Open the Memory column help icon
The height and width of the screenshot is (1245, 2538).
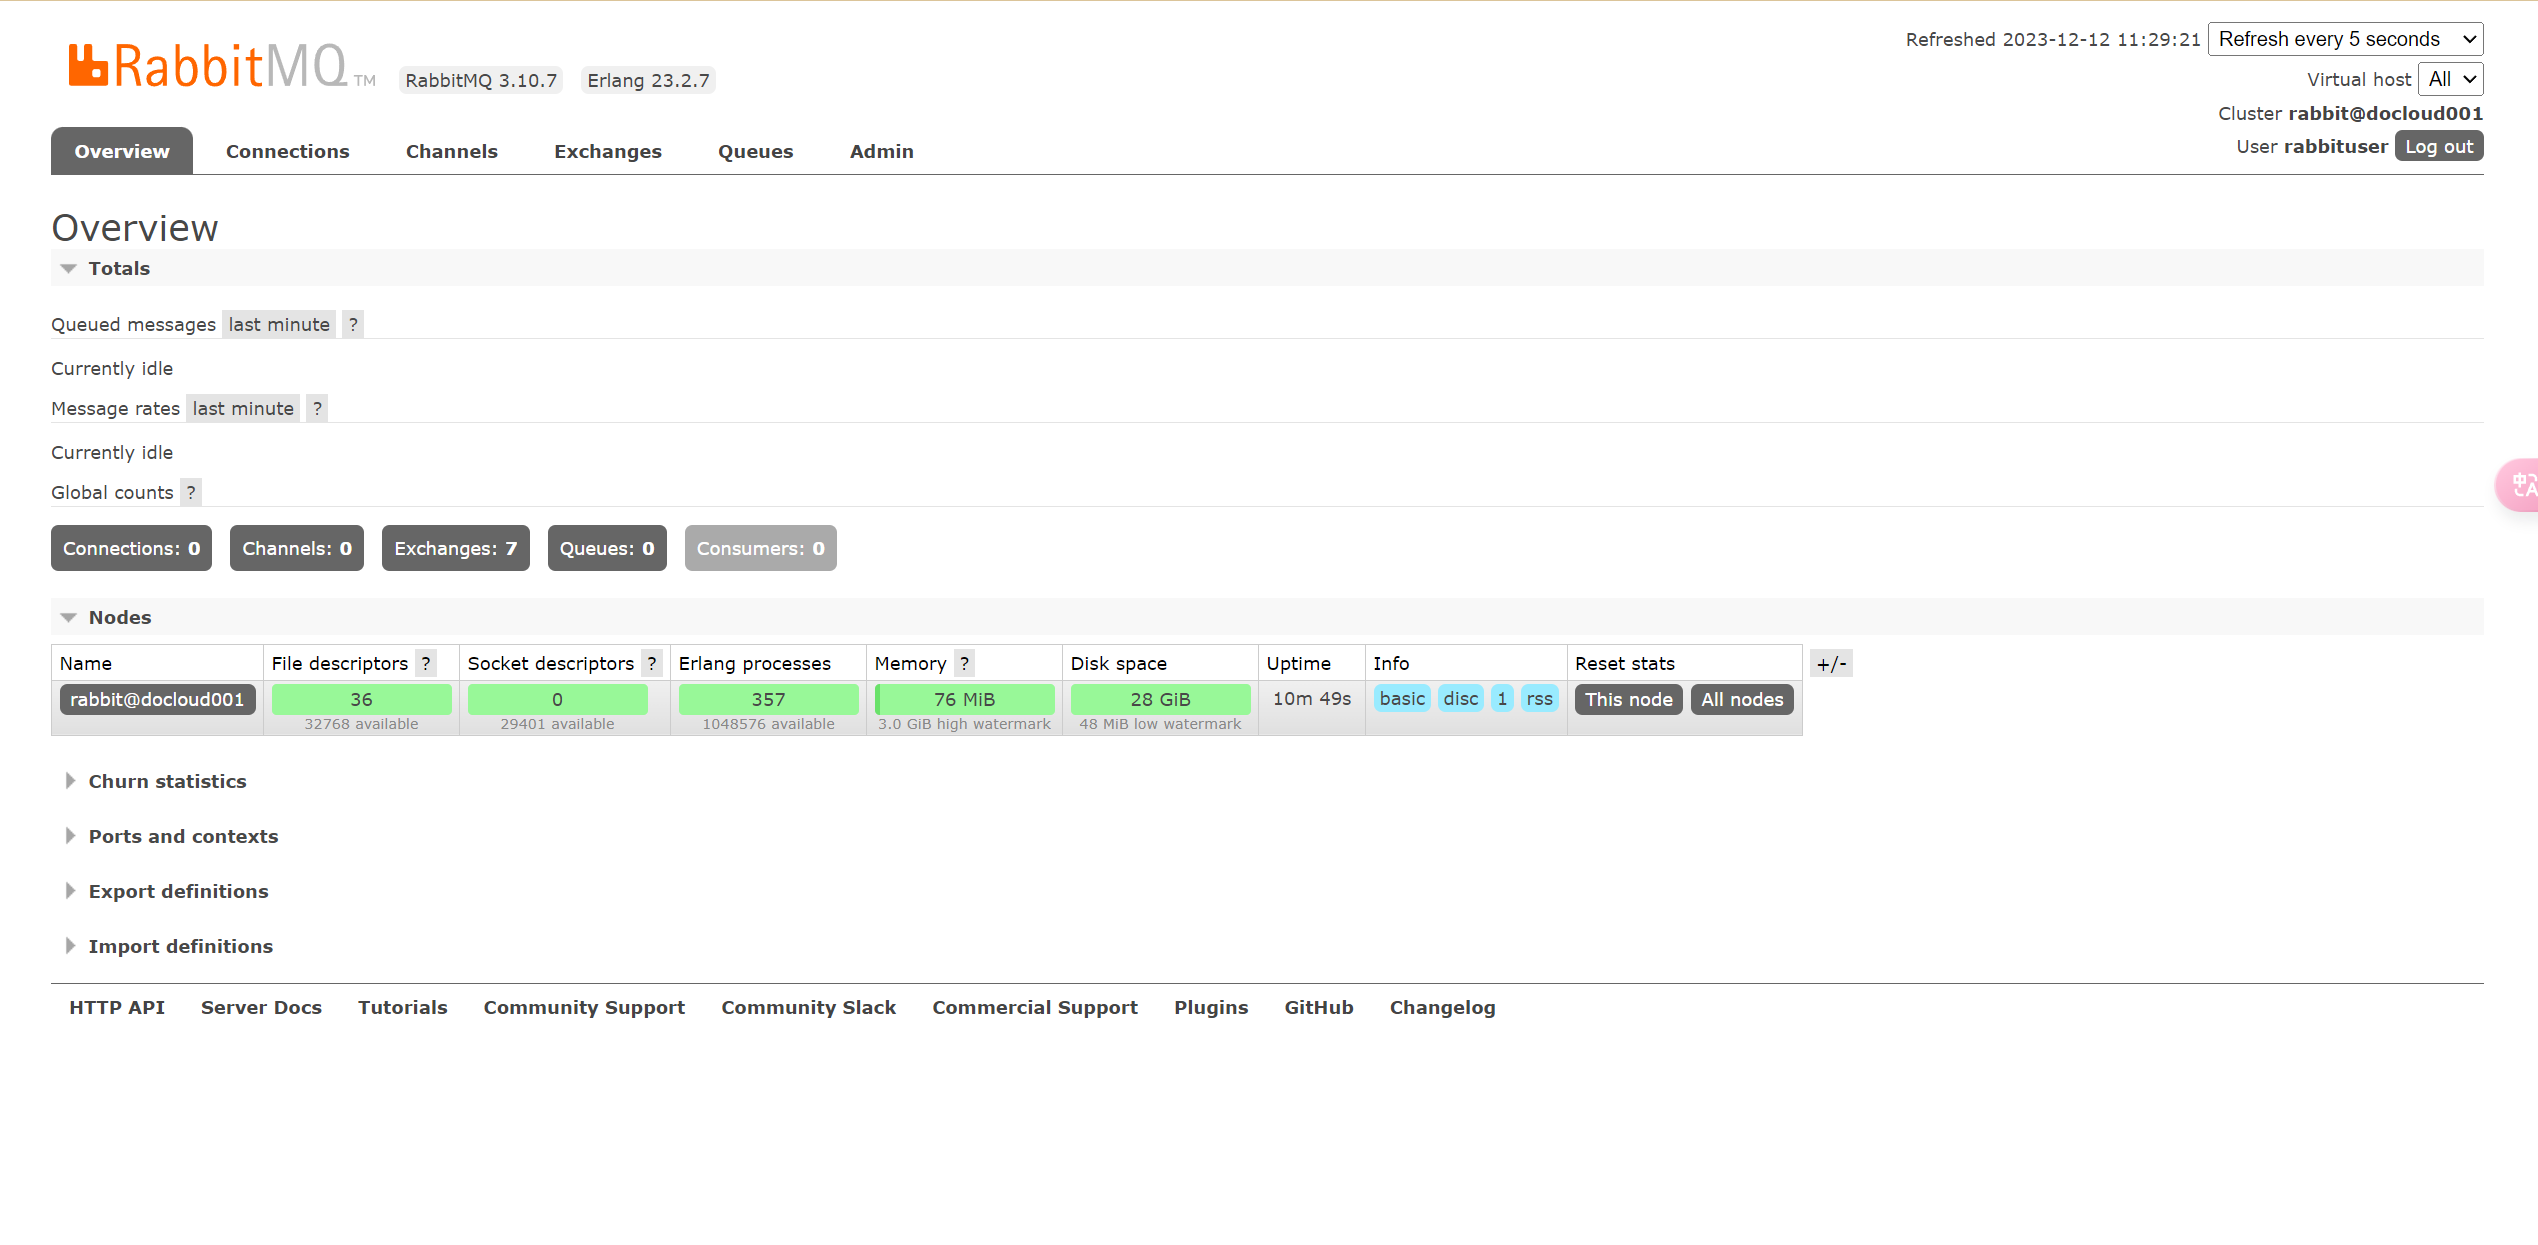(964, 663)
